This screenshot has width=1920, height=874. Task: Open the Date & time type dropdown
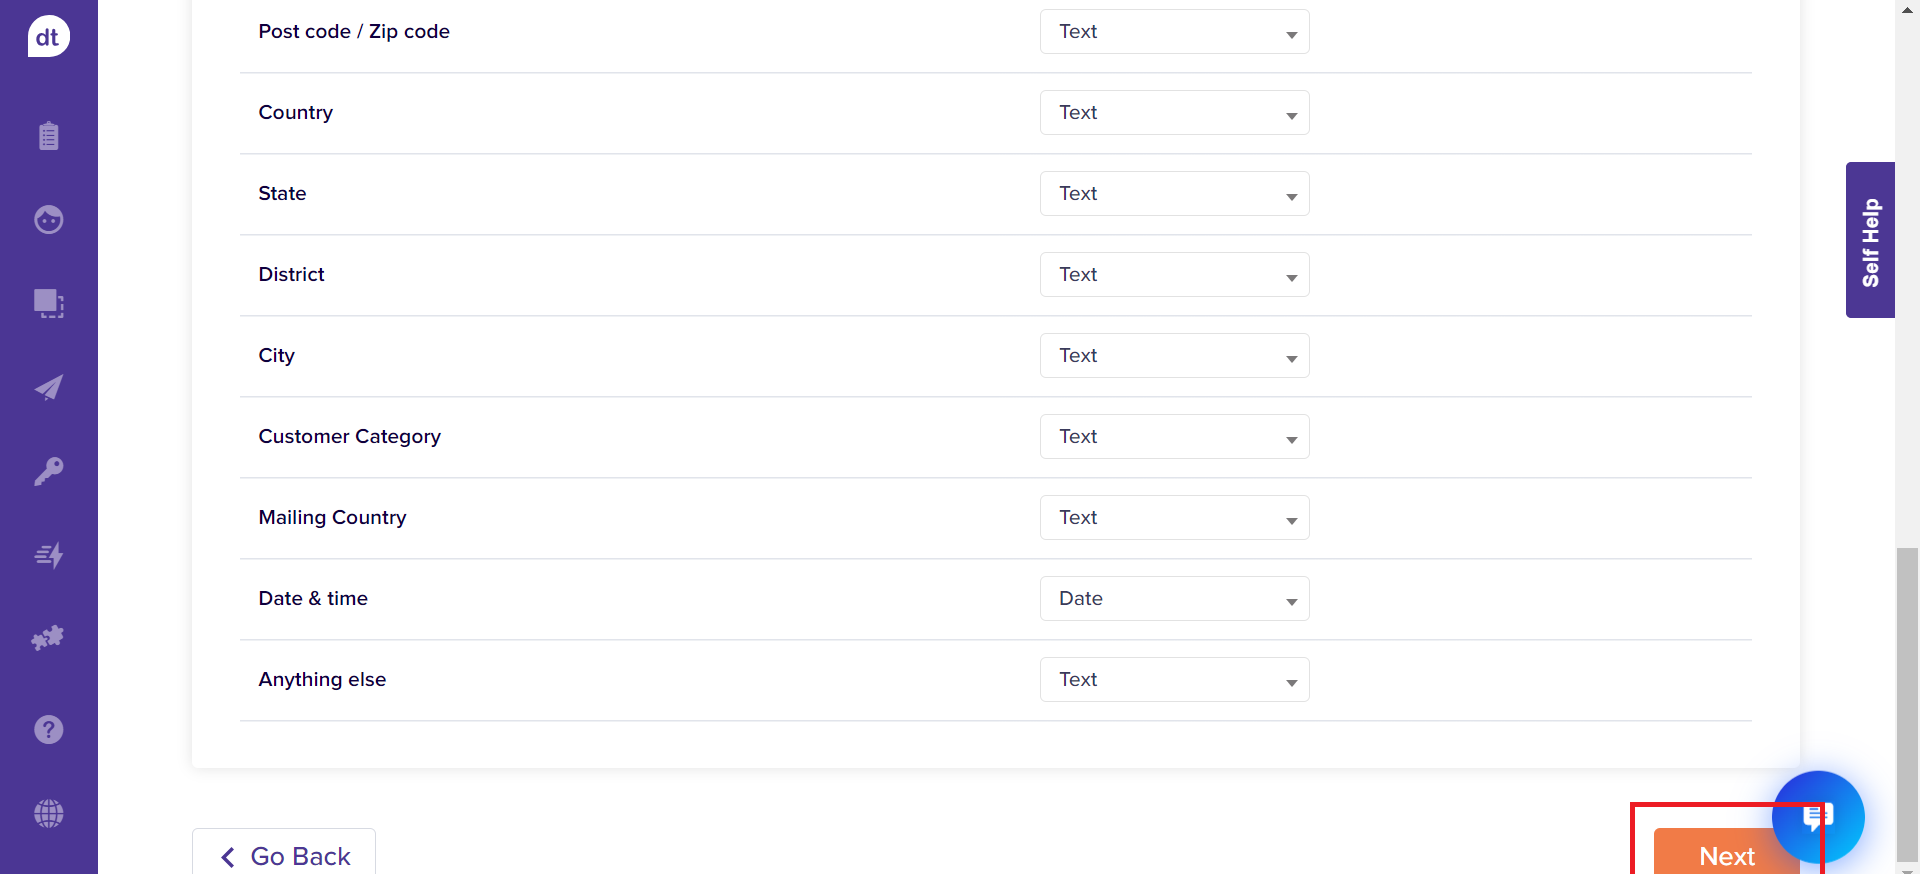point(1174,599)
